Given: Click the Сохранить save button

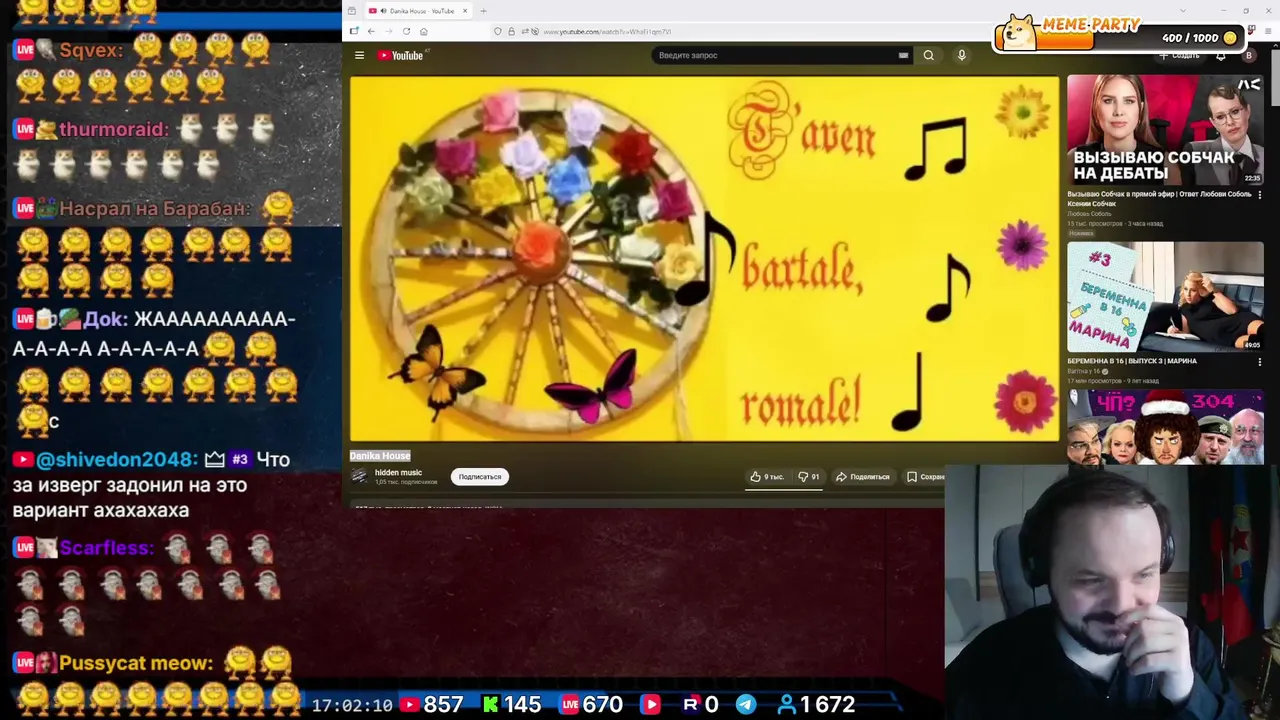Looking at the screenshot, I should click(x=925, y=477).
